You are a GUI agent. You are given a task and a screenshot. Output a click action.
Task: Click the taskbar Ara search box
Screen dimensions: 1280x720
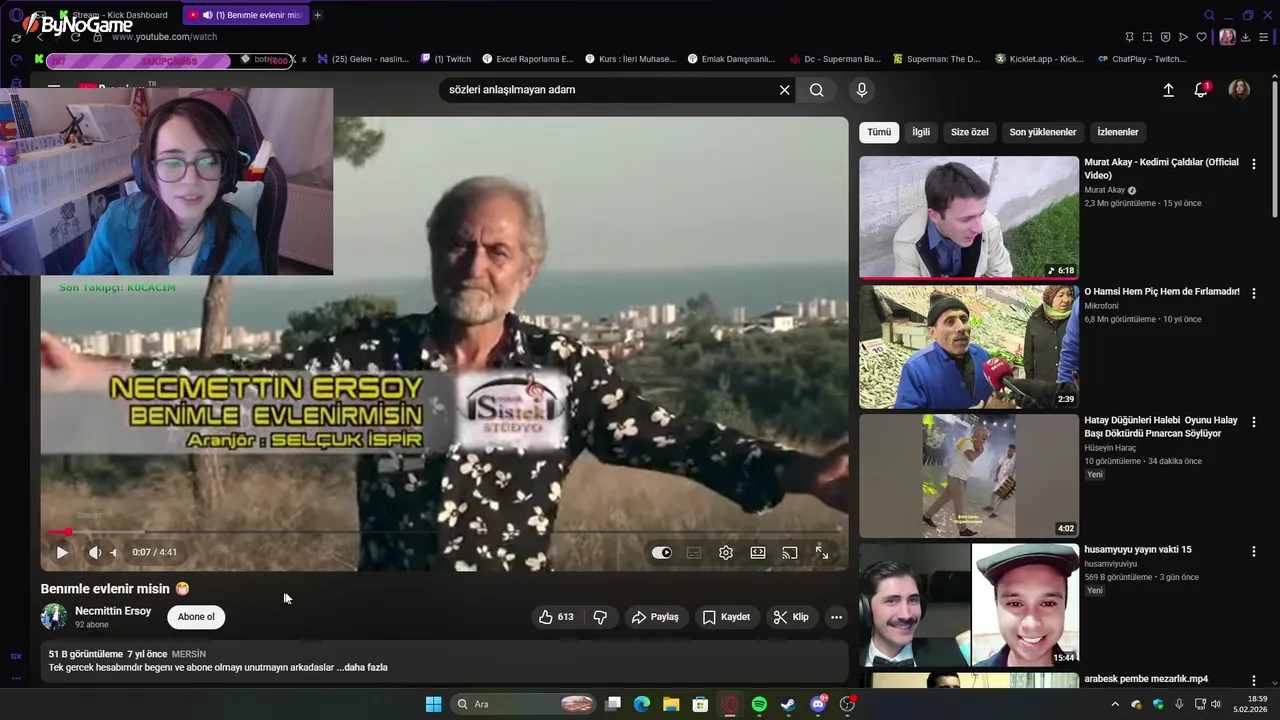tap(525, 704)
